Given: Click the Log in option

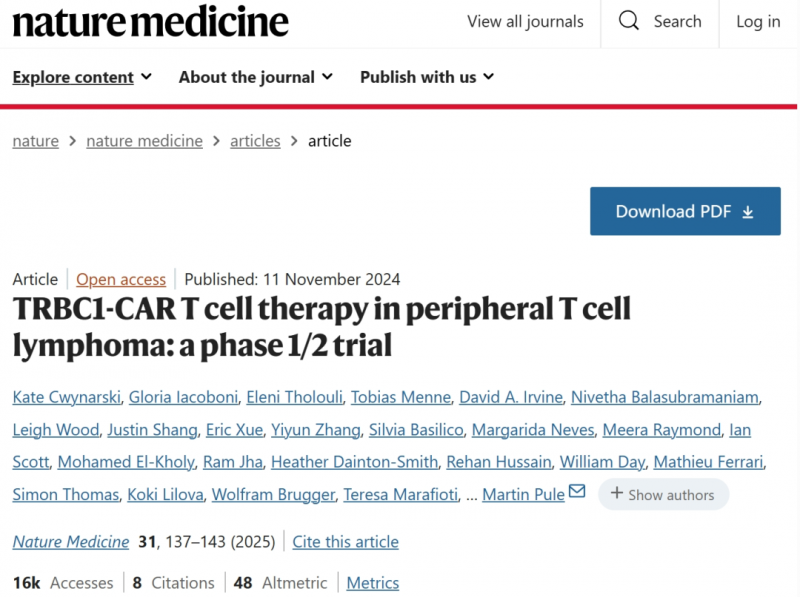Looking at the screenshot, I should pyautogui.click(x=758, y=21).
